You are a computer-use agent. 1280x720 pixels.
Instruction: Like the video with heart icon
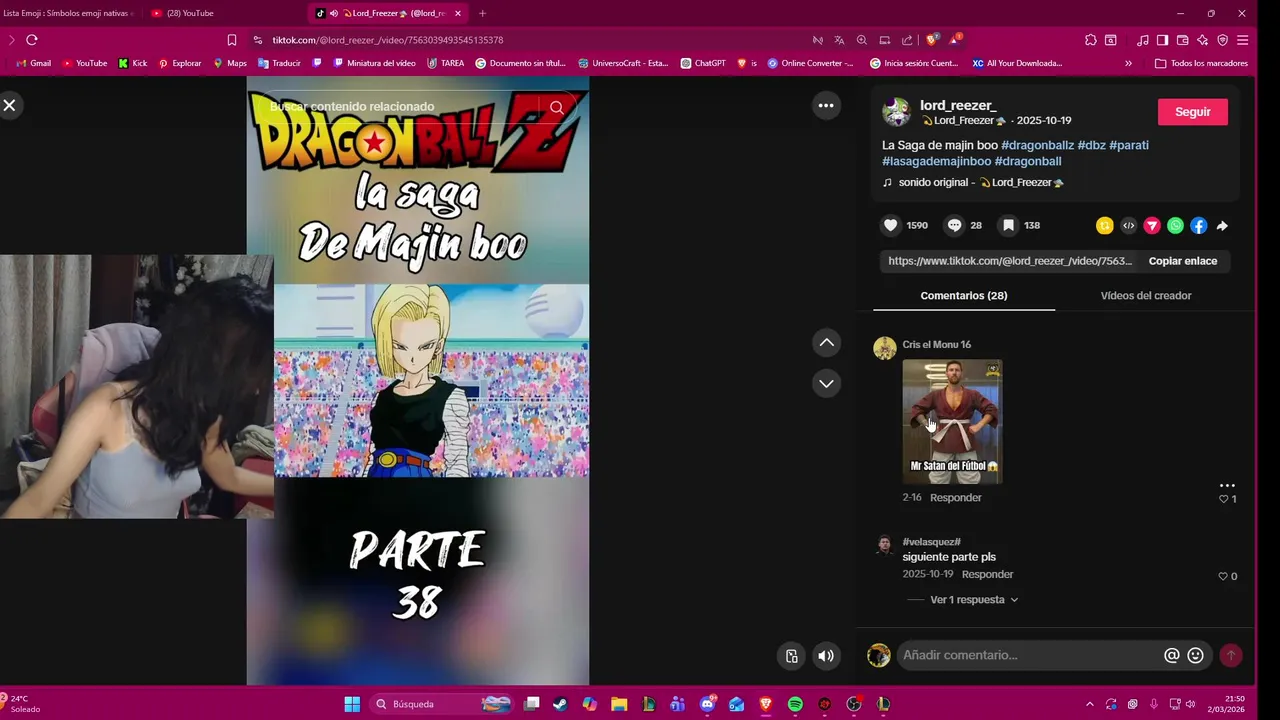pyautogui.click(x=890, y=226)
